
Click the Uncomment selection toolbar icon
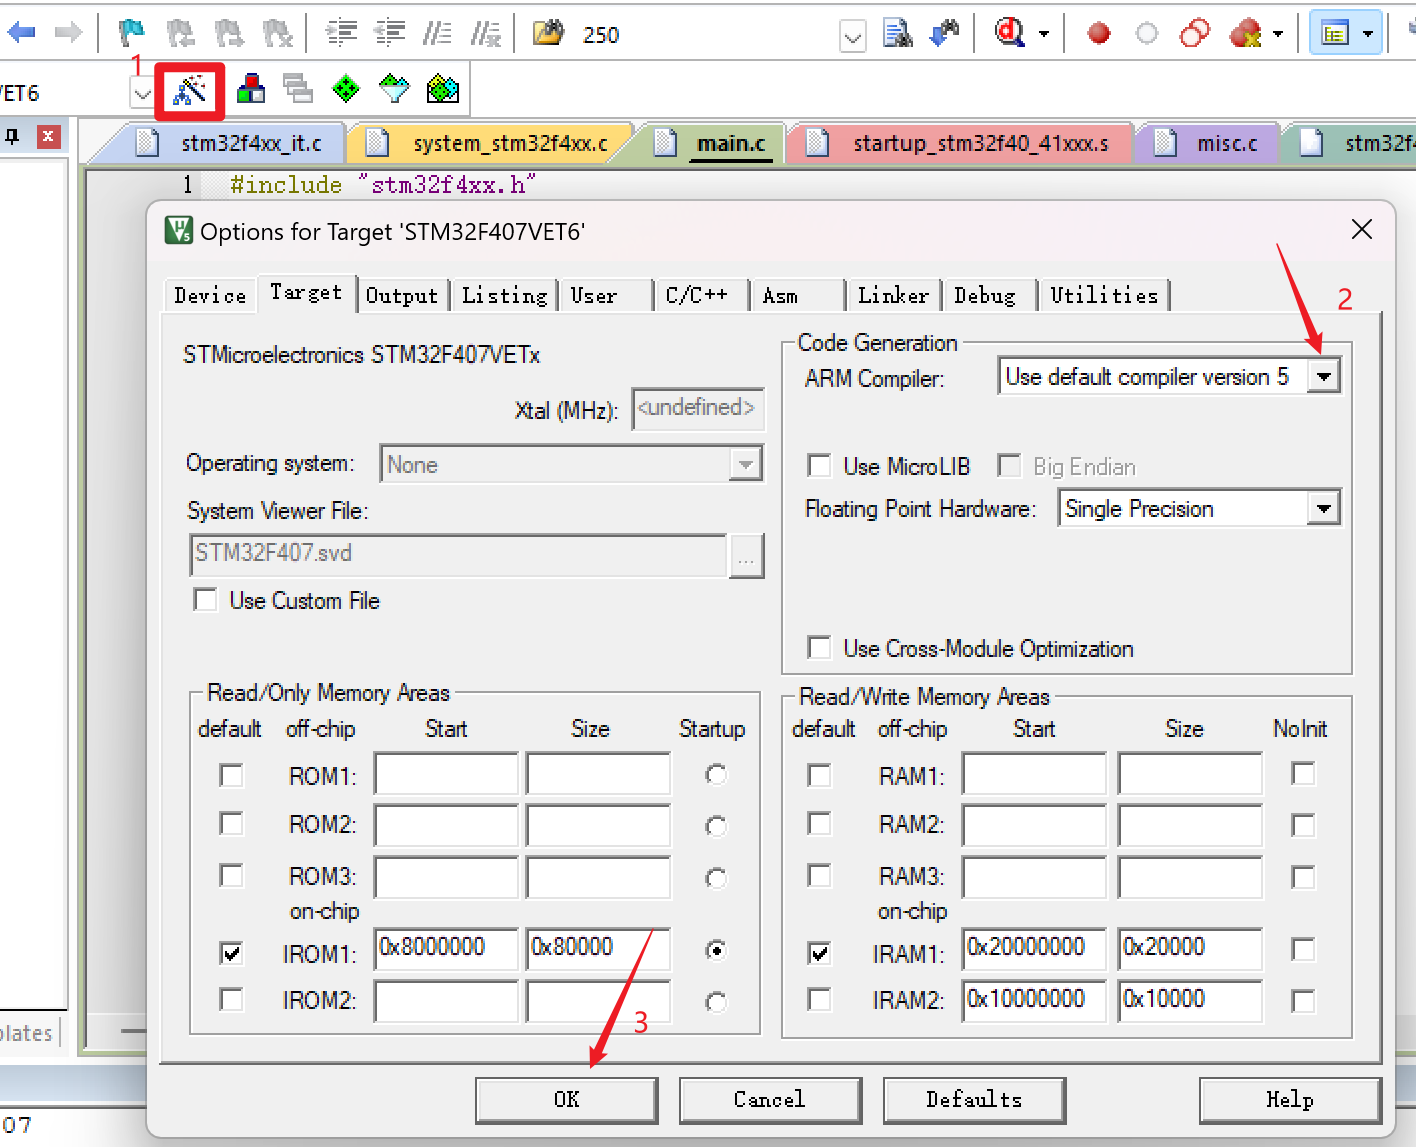click(485, 34)
